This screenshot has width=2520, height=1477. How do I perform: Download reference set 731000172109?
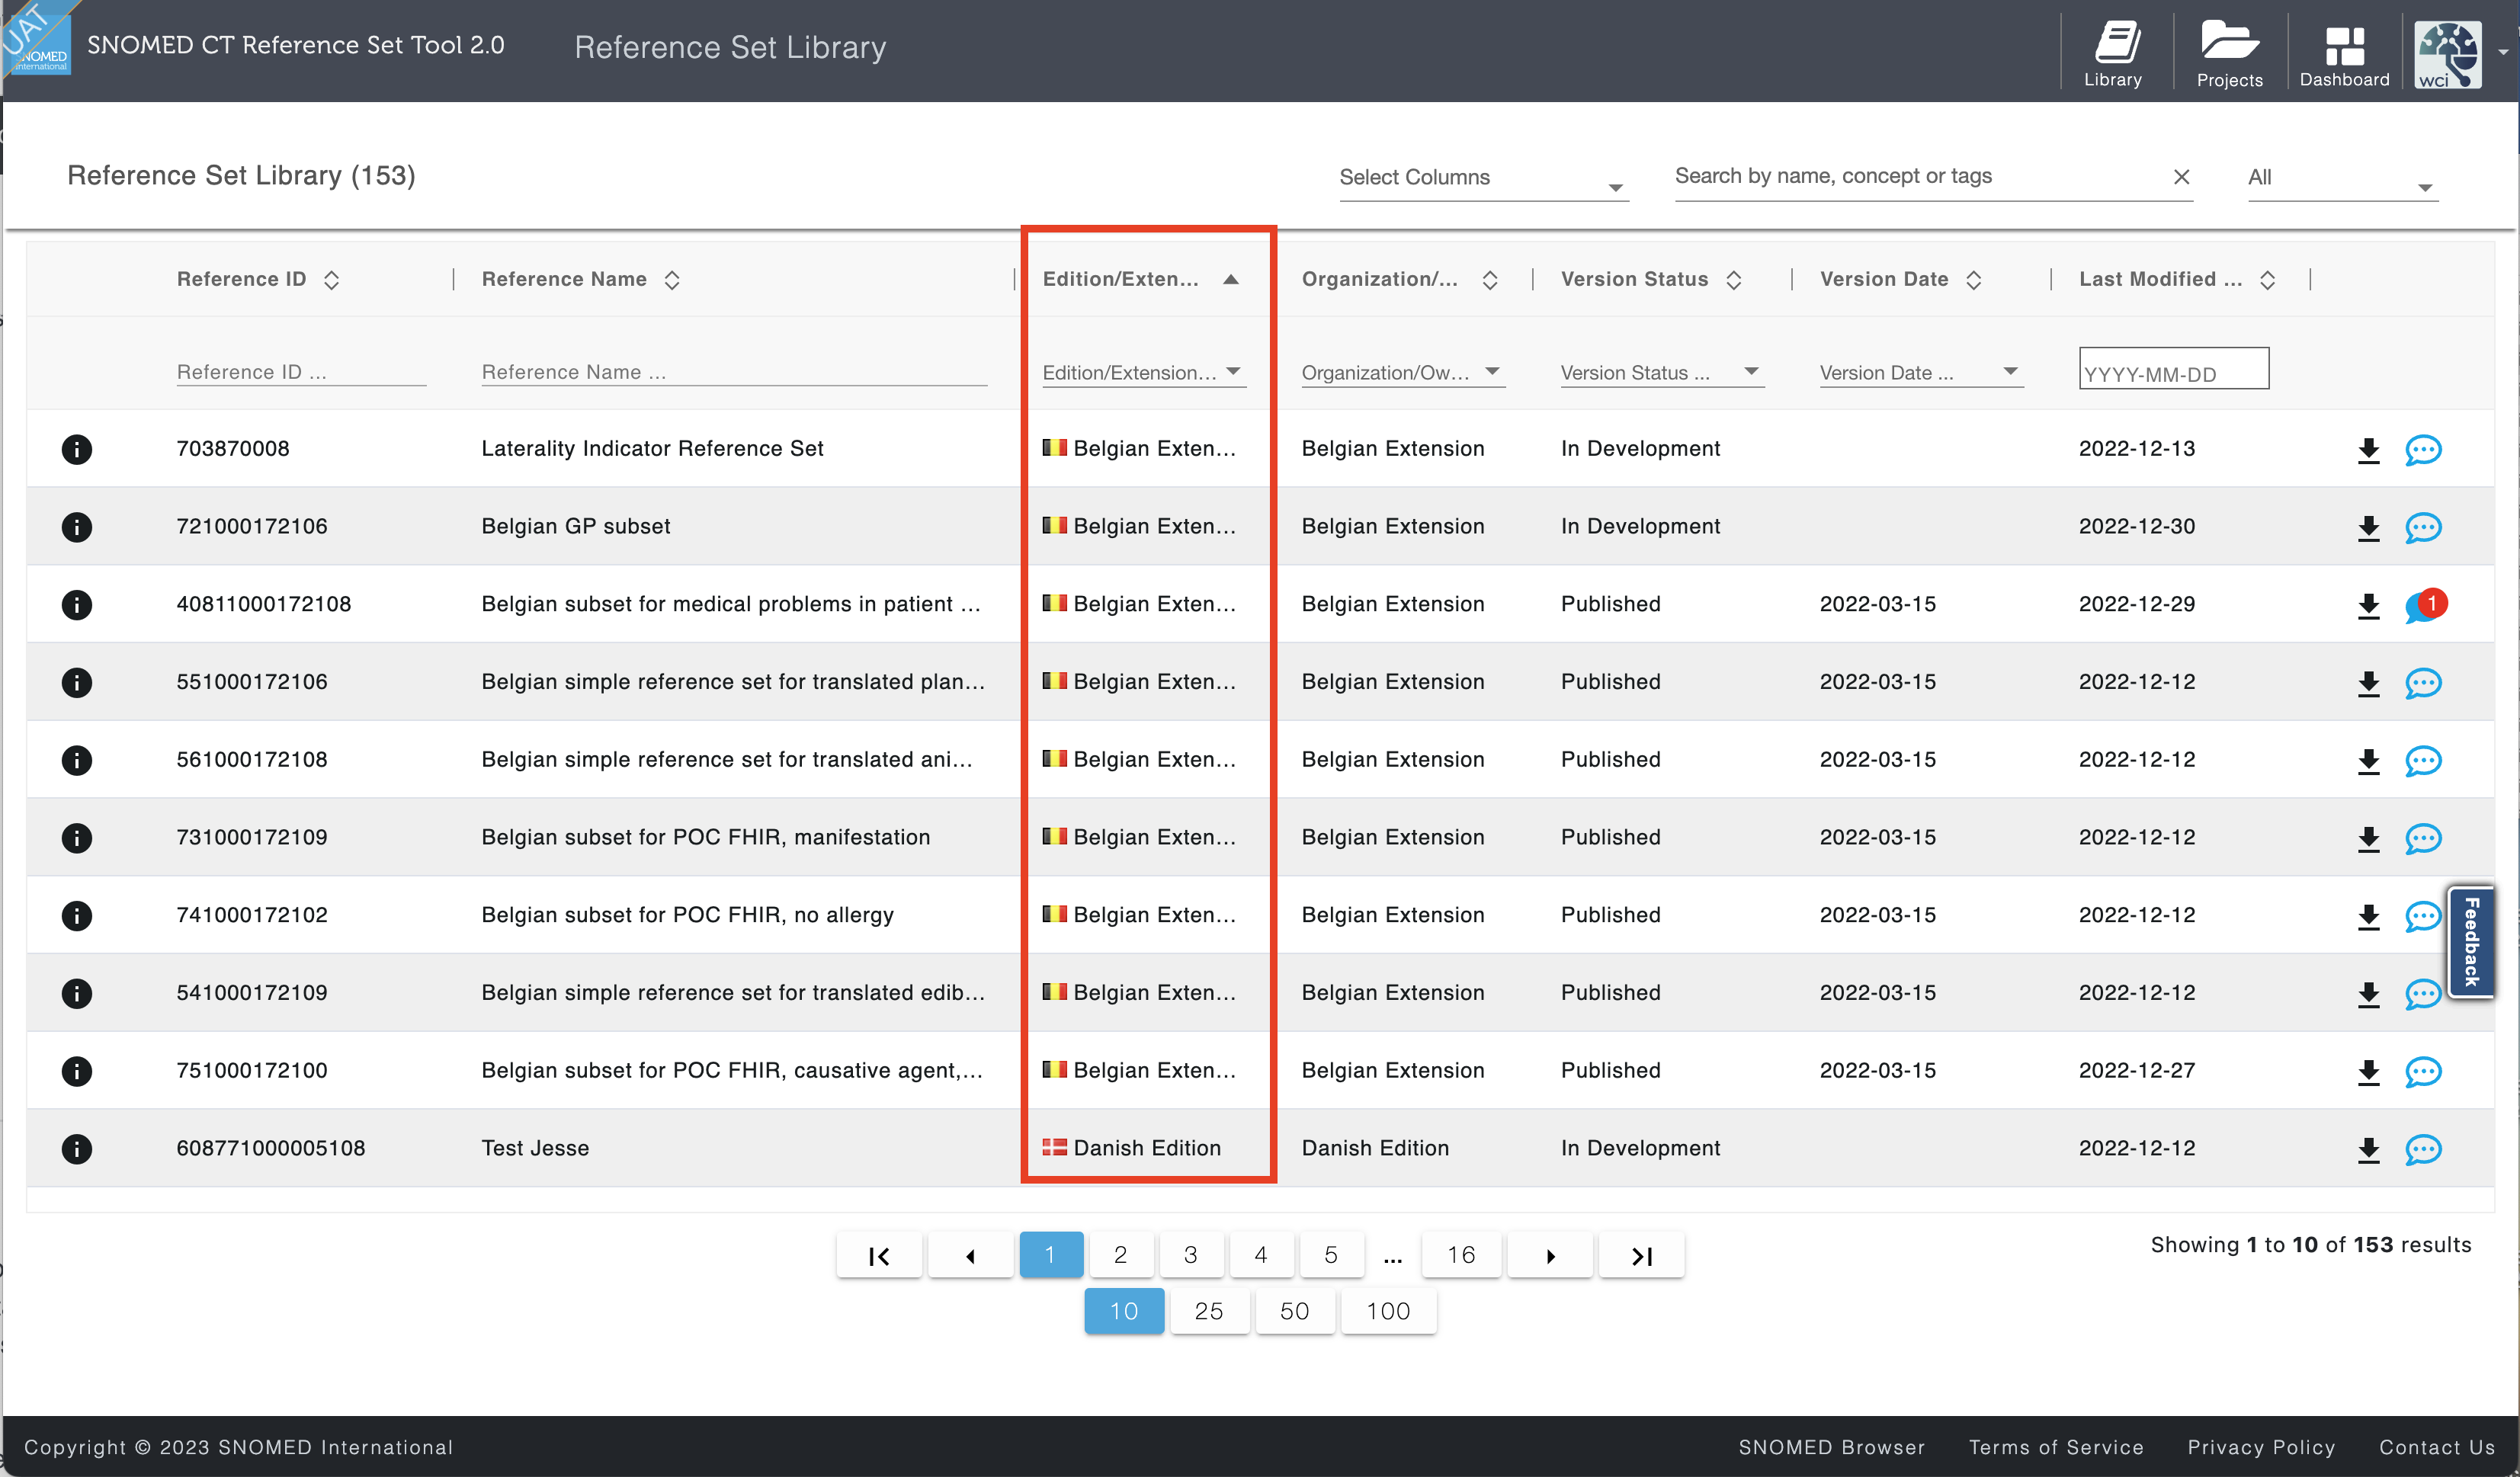click(x=2368, y=839)
